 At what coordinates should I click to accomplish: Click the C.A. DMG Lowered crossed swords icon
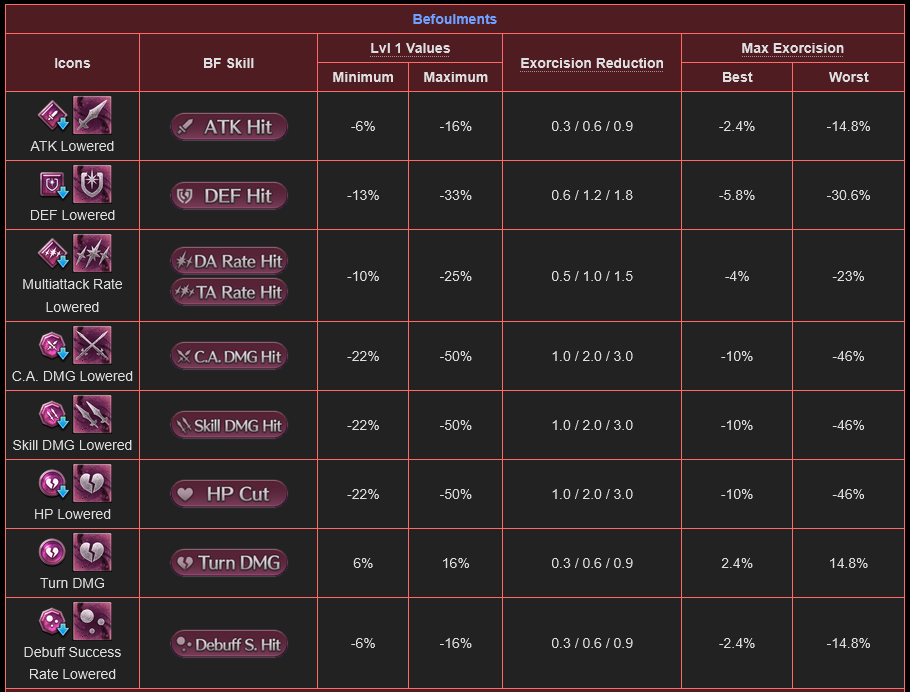click(92, 345)
